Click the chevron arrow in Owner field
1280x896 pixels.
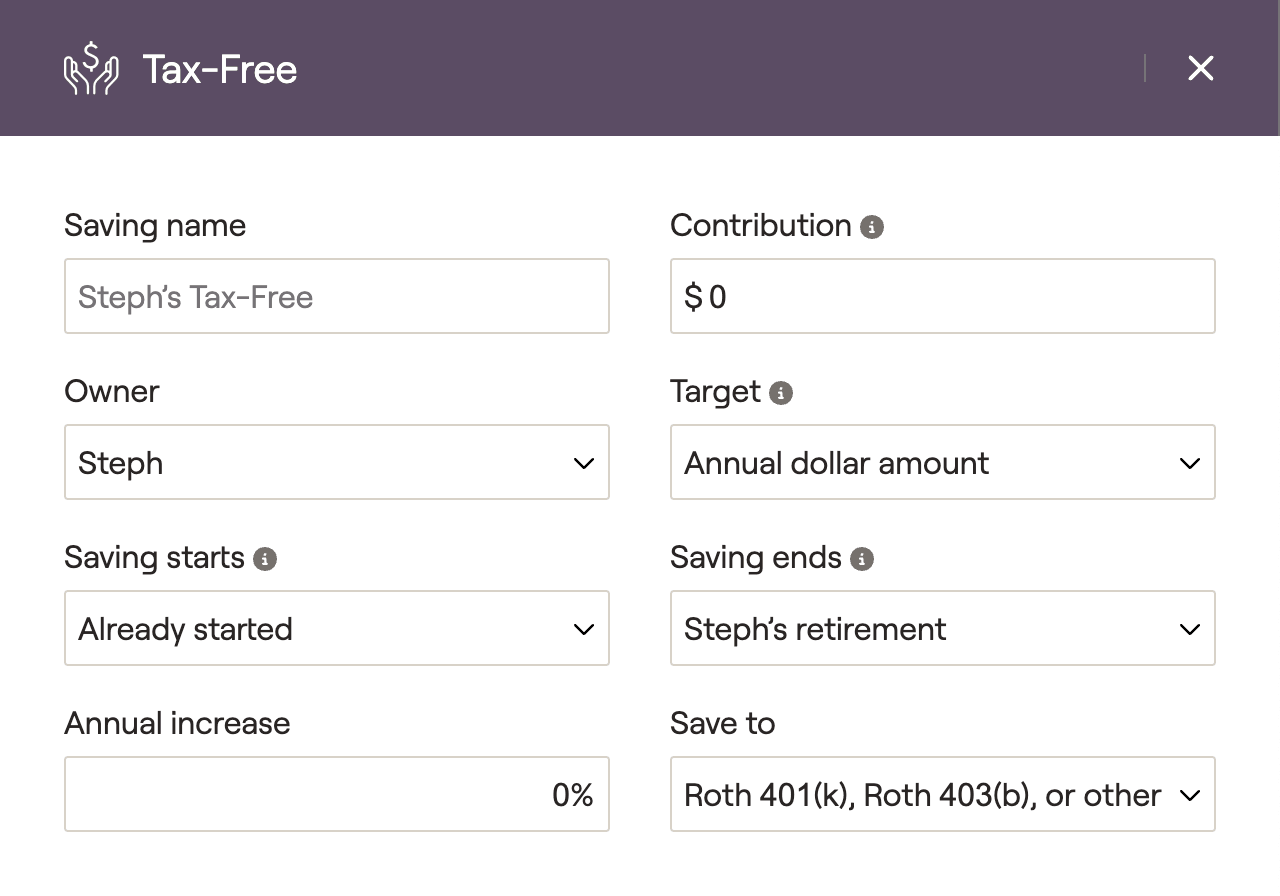[x=584, y=463]
